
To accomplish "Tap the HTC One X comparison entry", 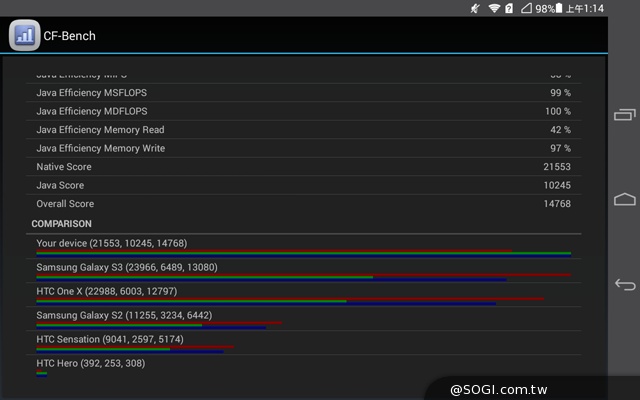I will click(303, 294).
